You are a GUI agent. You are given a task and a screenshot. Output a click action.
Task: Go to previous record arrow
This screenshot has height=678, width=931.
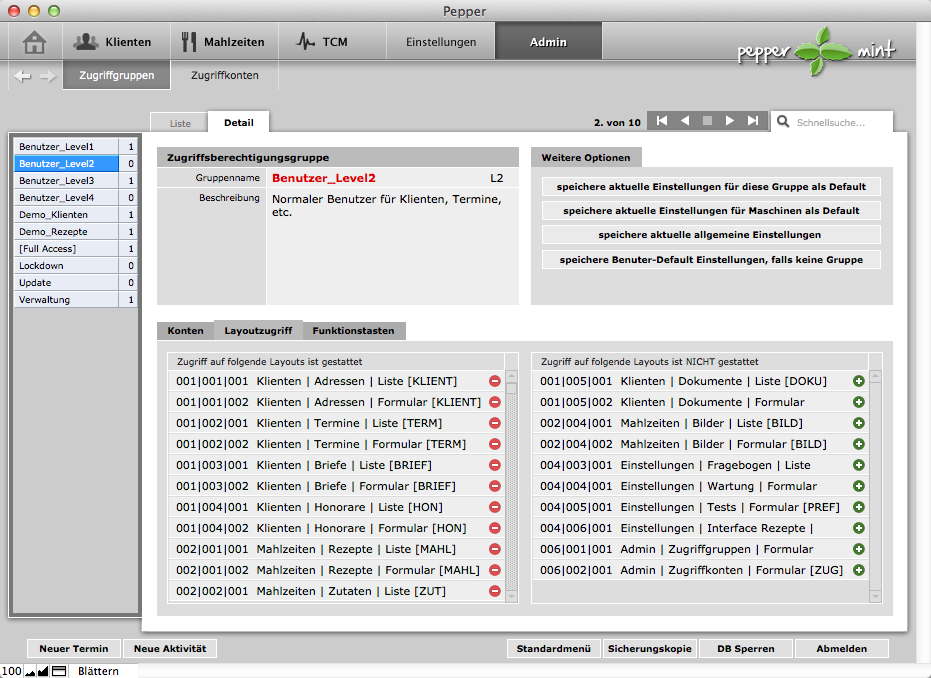684,121
